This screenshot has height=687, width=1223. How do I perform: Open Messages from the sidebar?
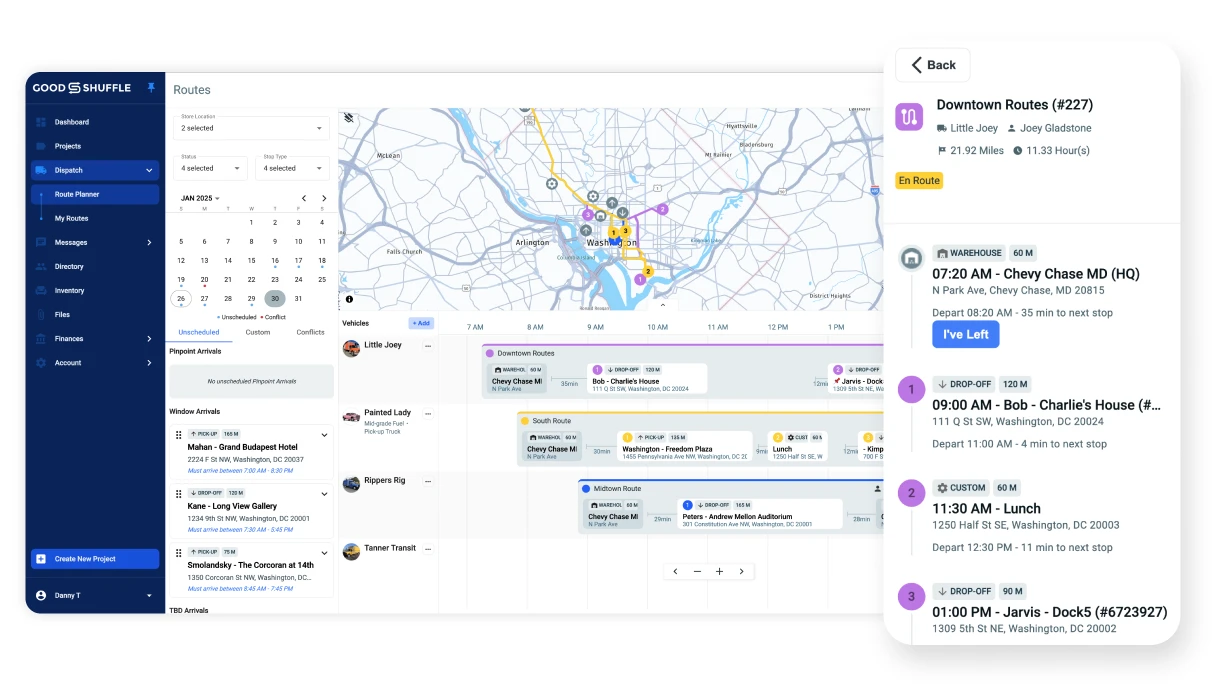click(70, 242)
